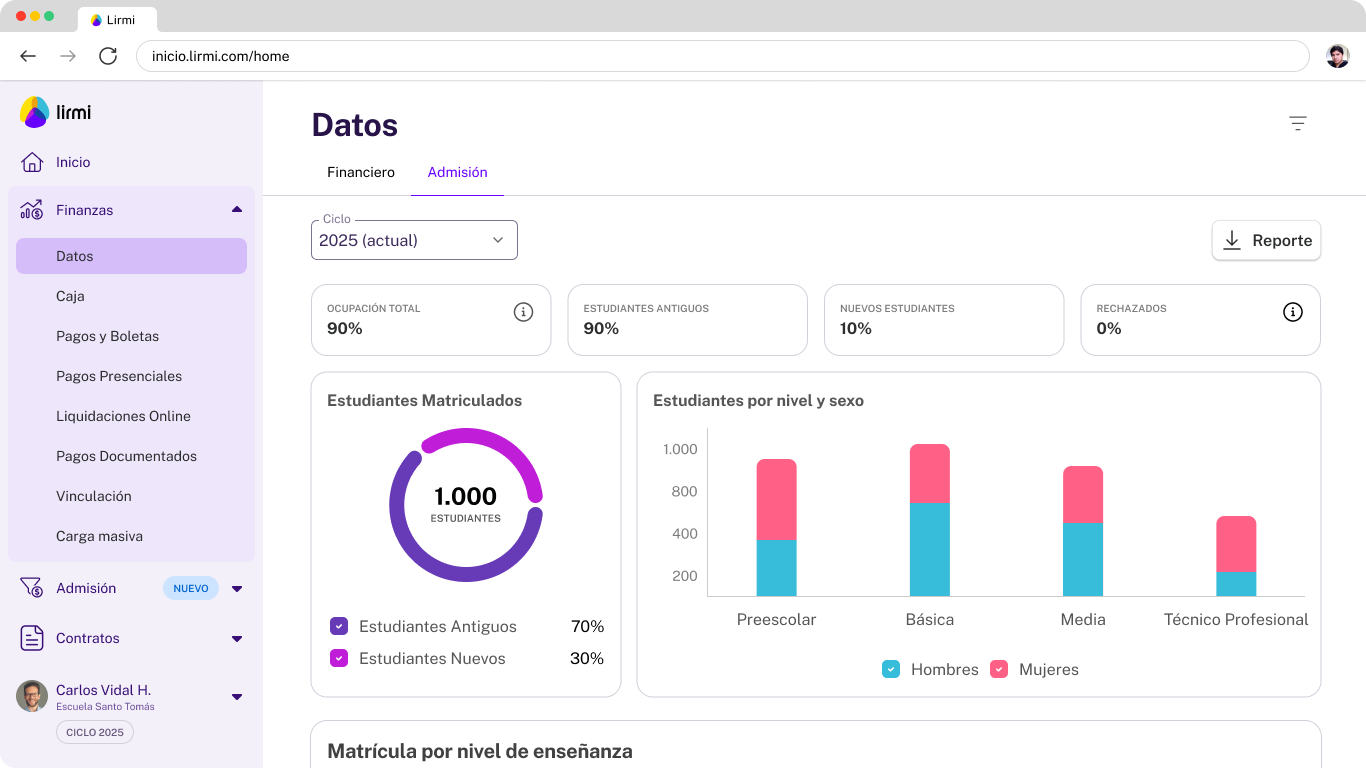
Task: Open browser profile avatar at top right
Action: [1338, 56]
